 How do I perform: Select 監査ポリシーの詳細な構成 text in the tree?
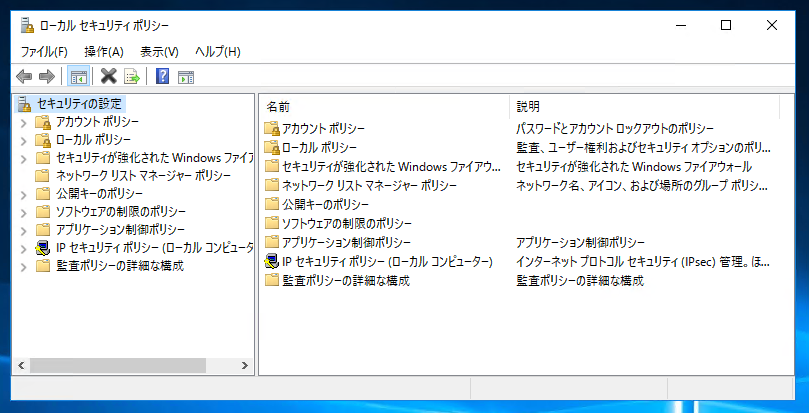coord(120,266)
